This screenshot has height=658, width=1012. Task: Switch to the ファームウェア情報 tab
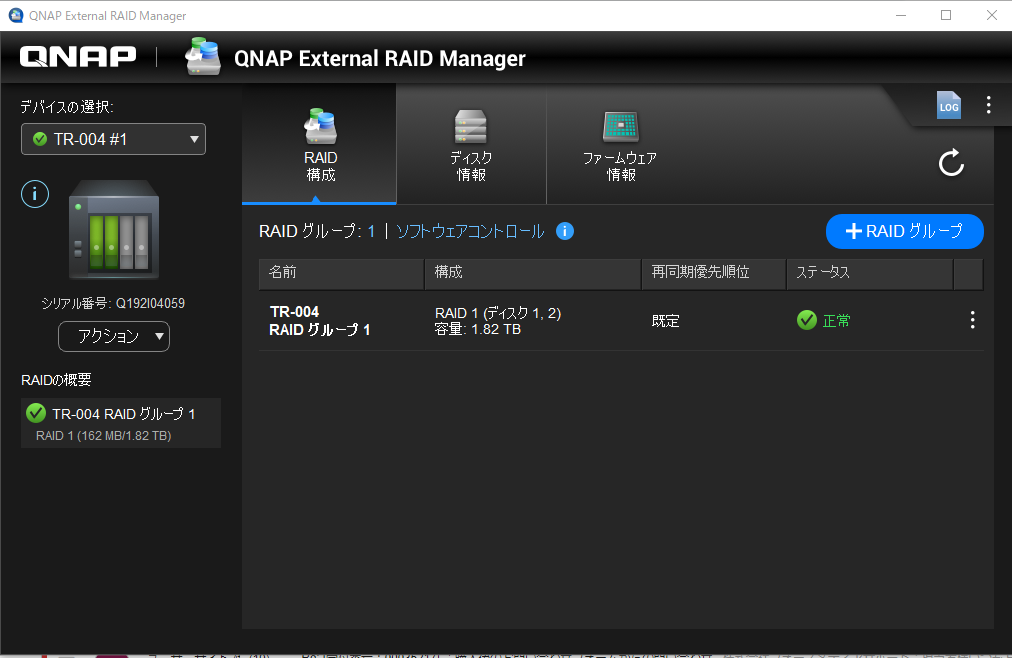tap(620, 145)
